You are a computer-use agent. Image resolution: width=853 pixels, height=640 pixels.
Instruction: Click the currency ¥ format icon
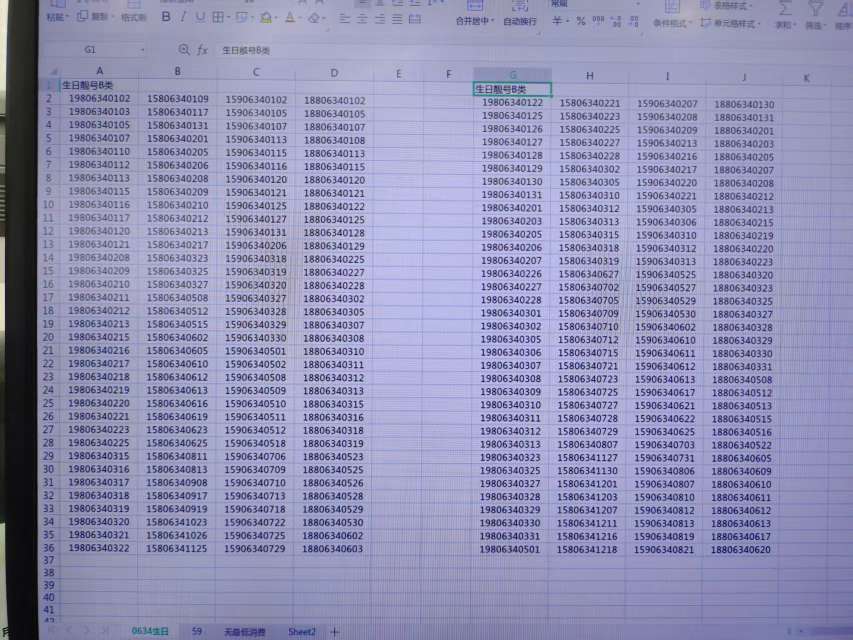(x=557, y=21)
